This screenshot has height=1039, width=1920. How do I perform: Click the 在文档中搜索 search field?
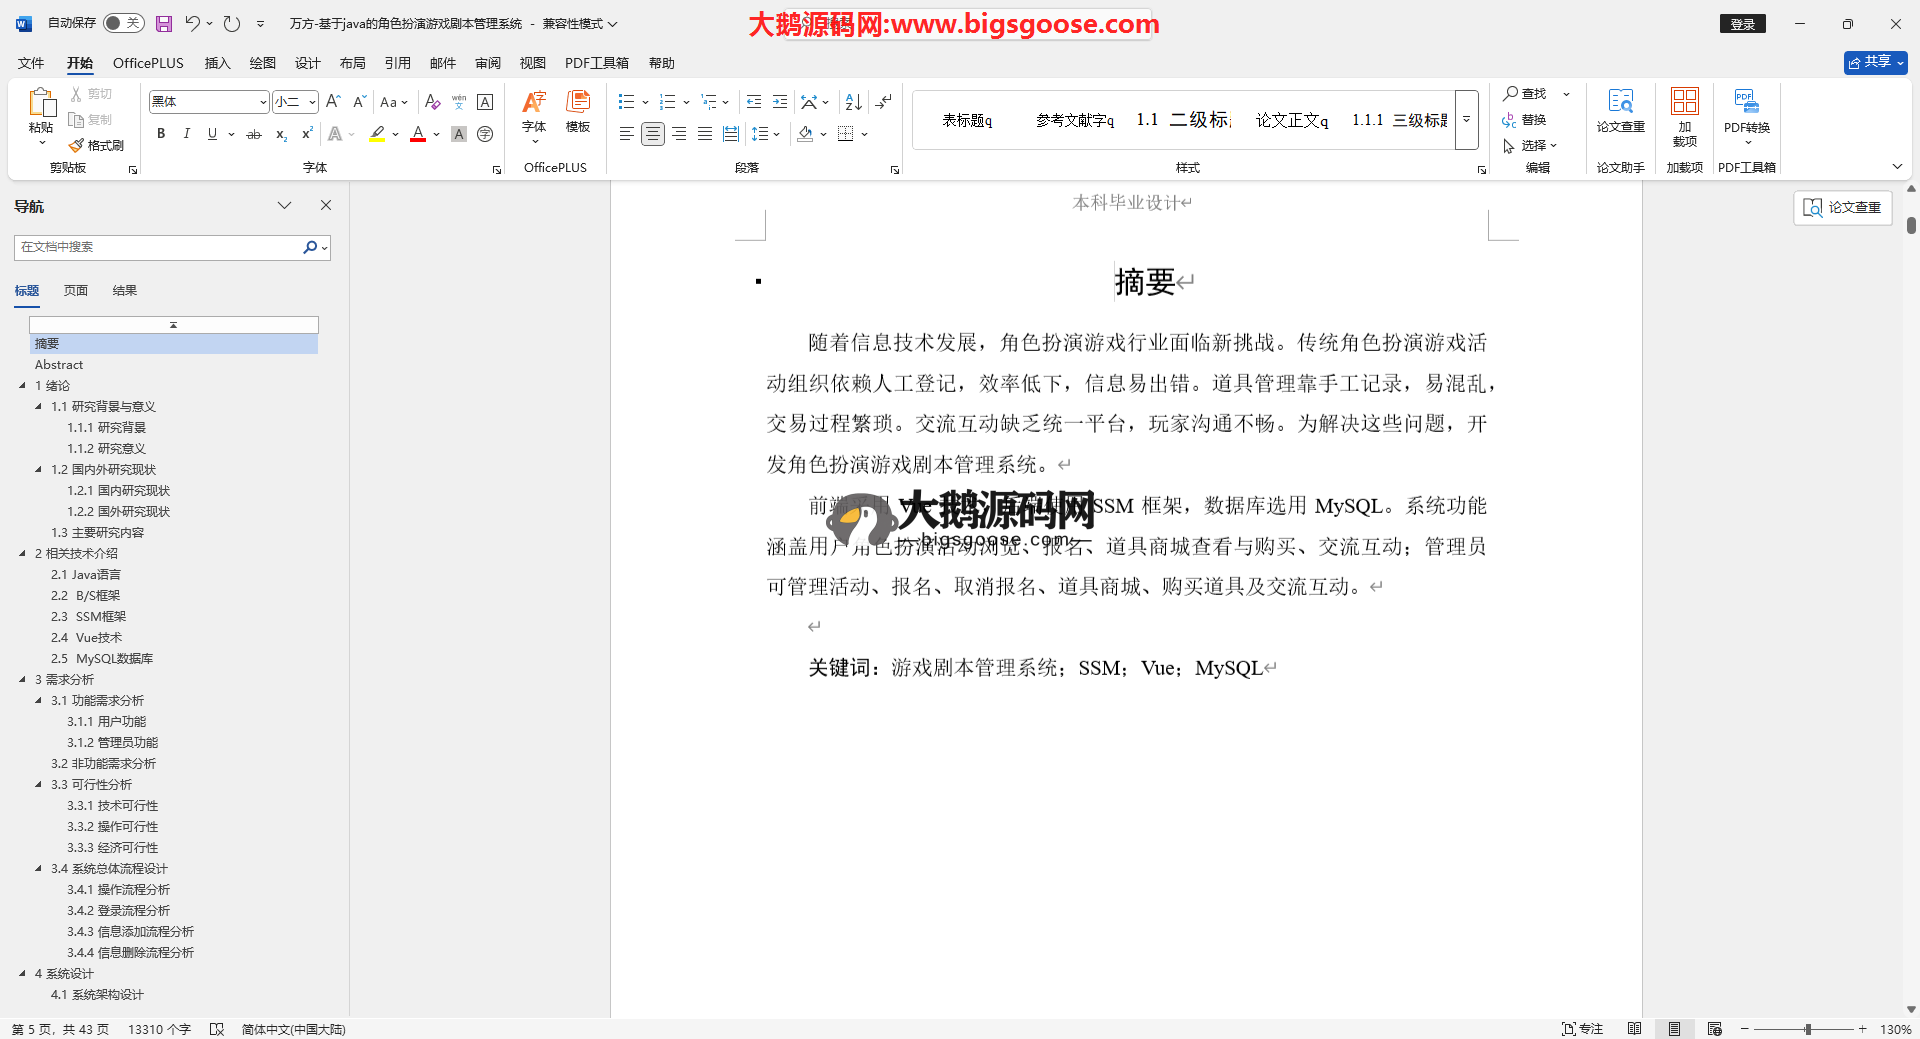(x=158, y=247)
